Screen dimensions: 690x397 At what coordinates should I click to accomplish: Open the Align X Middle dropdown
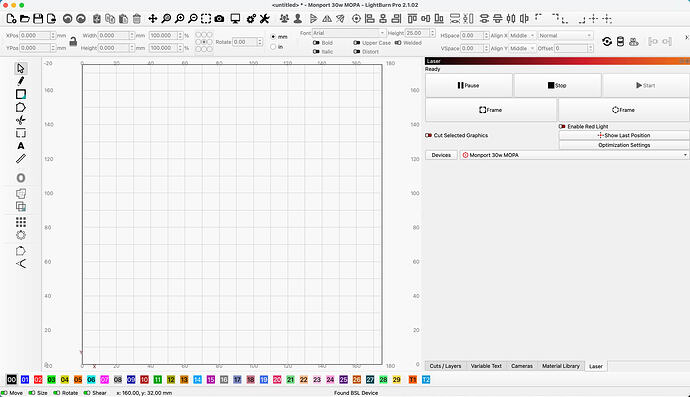(x=522, y=35)
